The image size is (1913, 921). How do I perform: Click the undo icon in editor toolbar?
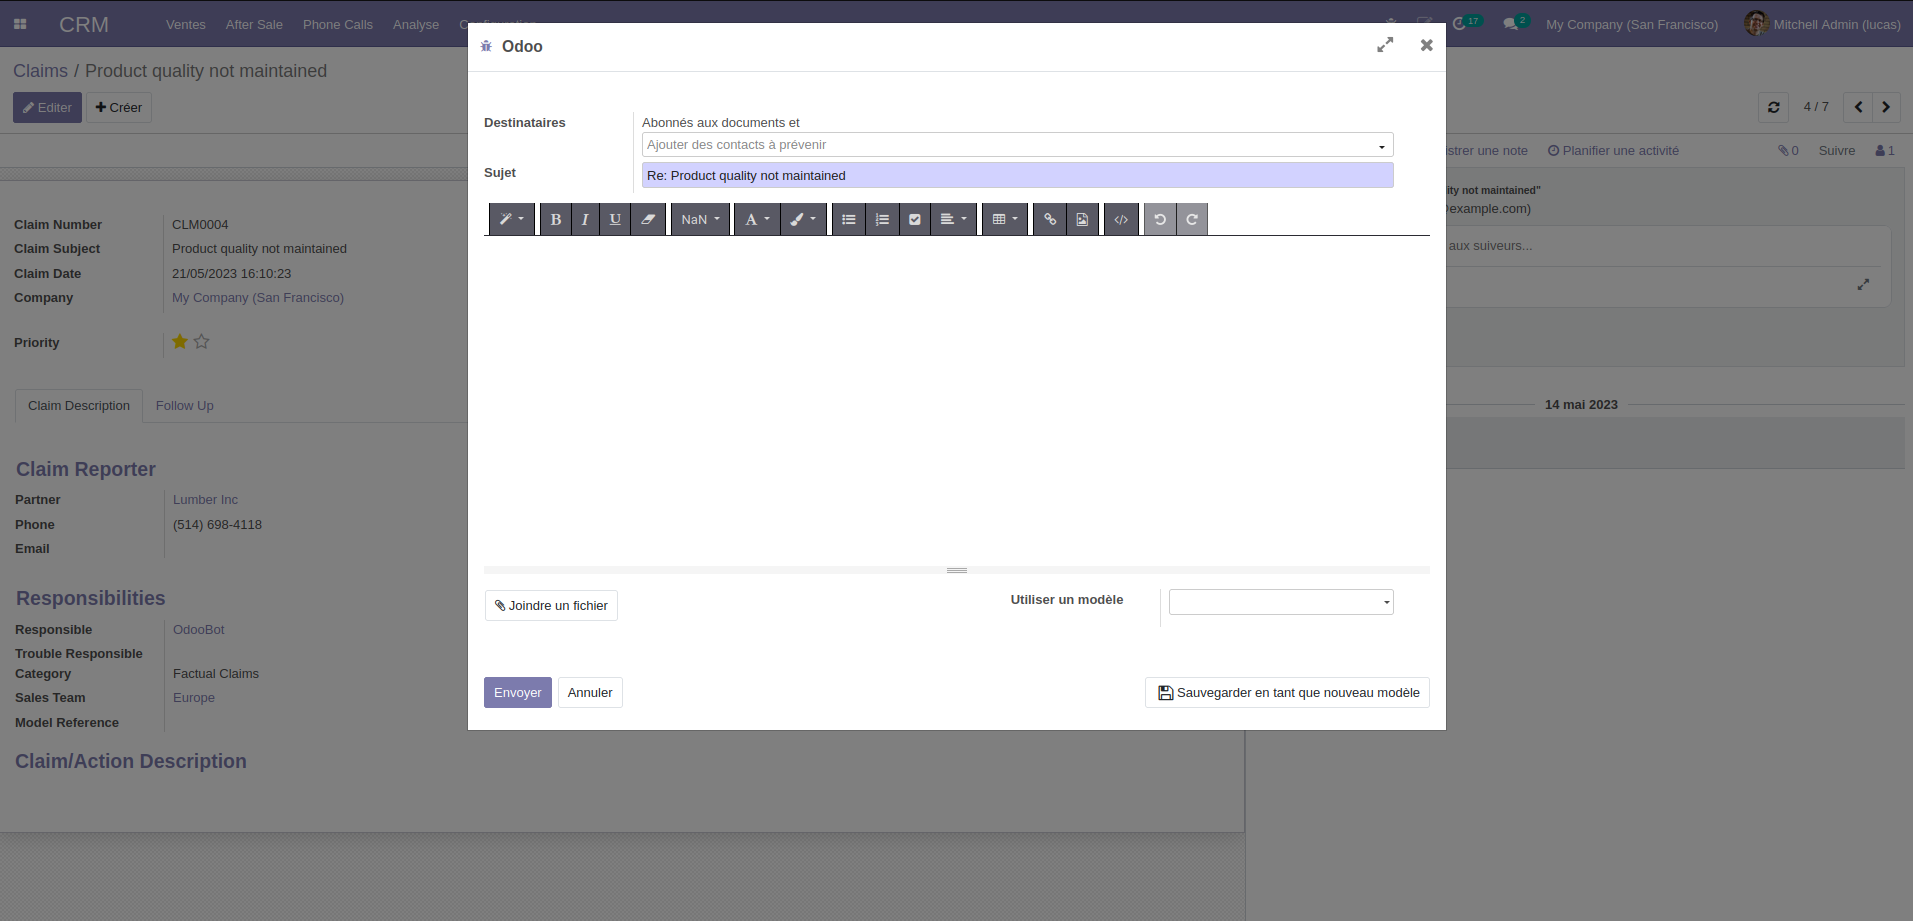click(1160, 219)
